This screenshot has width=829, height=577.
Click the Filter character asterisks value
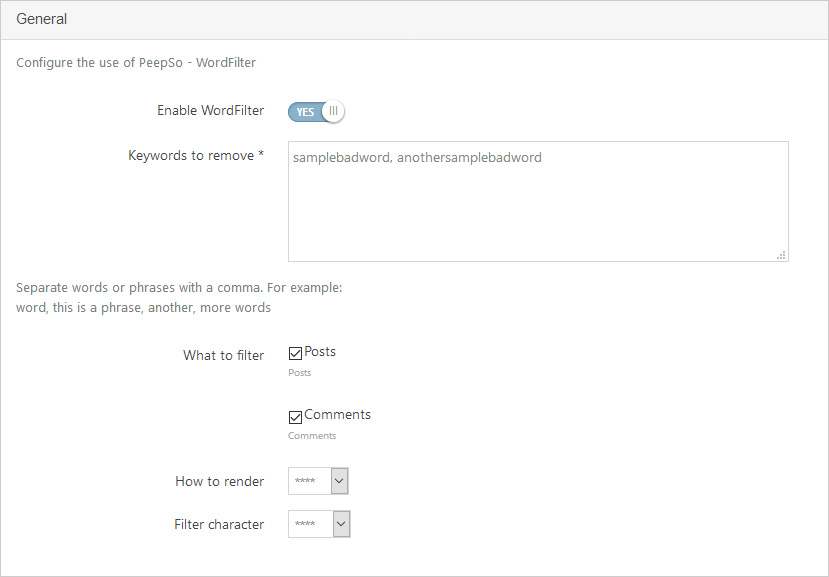click(x=305, y=524)
